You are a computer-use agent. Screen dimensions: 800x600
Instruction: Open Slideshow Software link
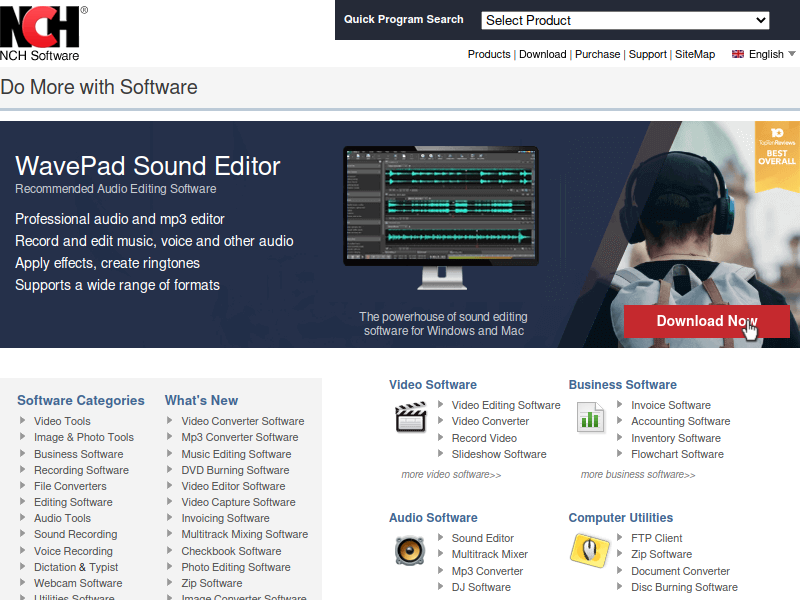coord(499,454)
